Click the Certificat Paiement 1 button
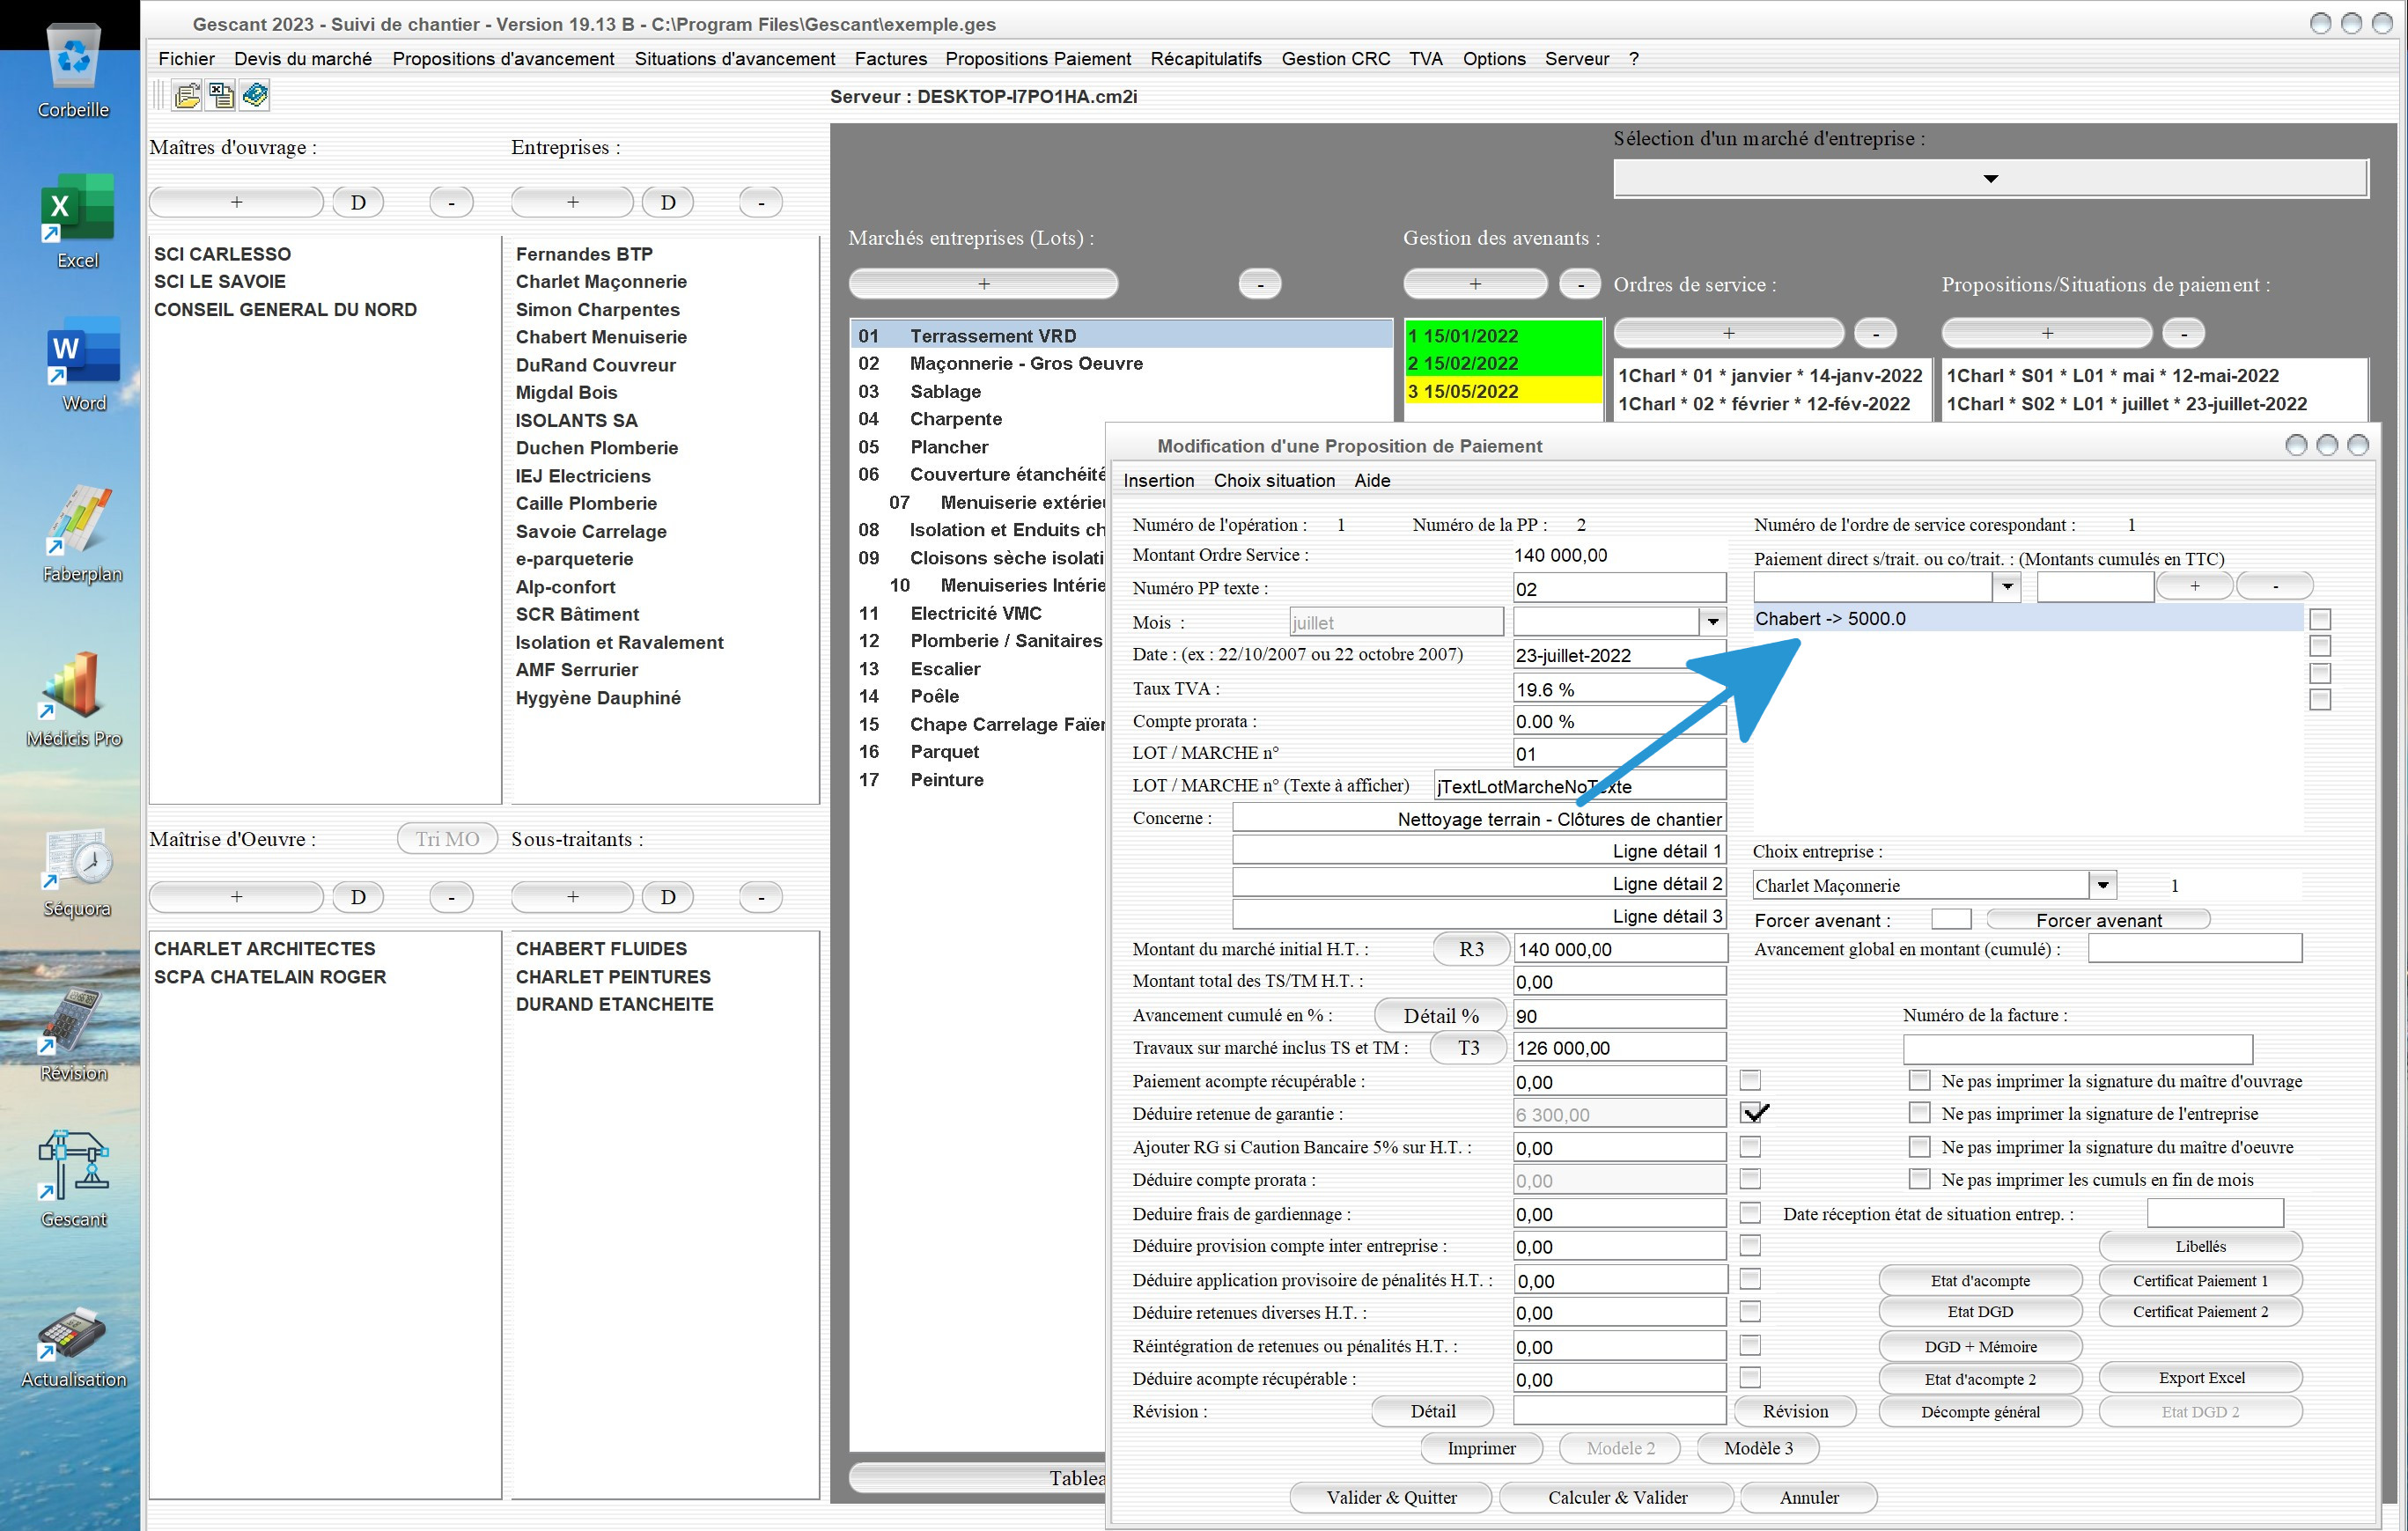This screenshot has width=2408, height=1531. (x=2200, y=1280)
